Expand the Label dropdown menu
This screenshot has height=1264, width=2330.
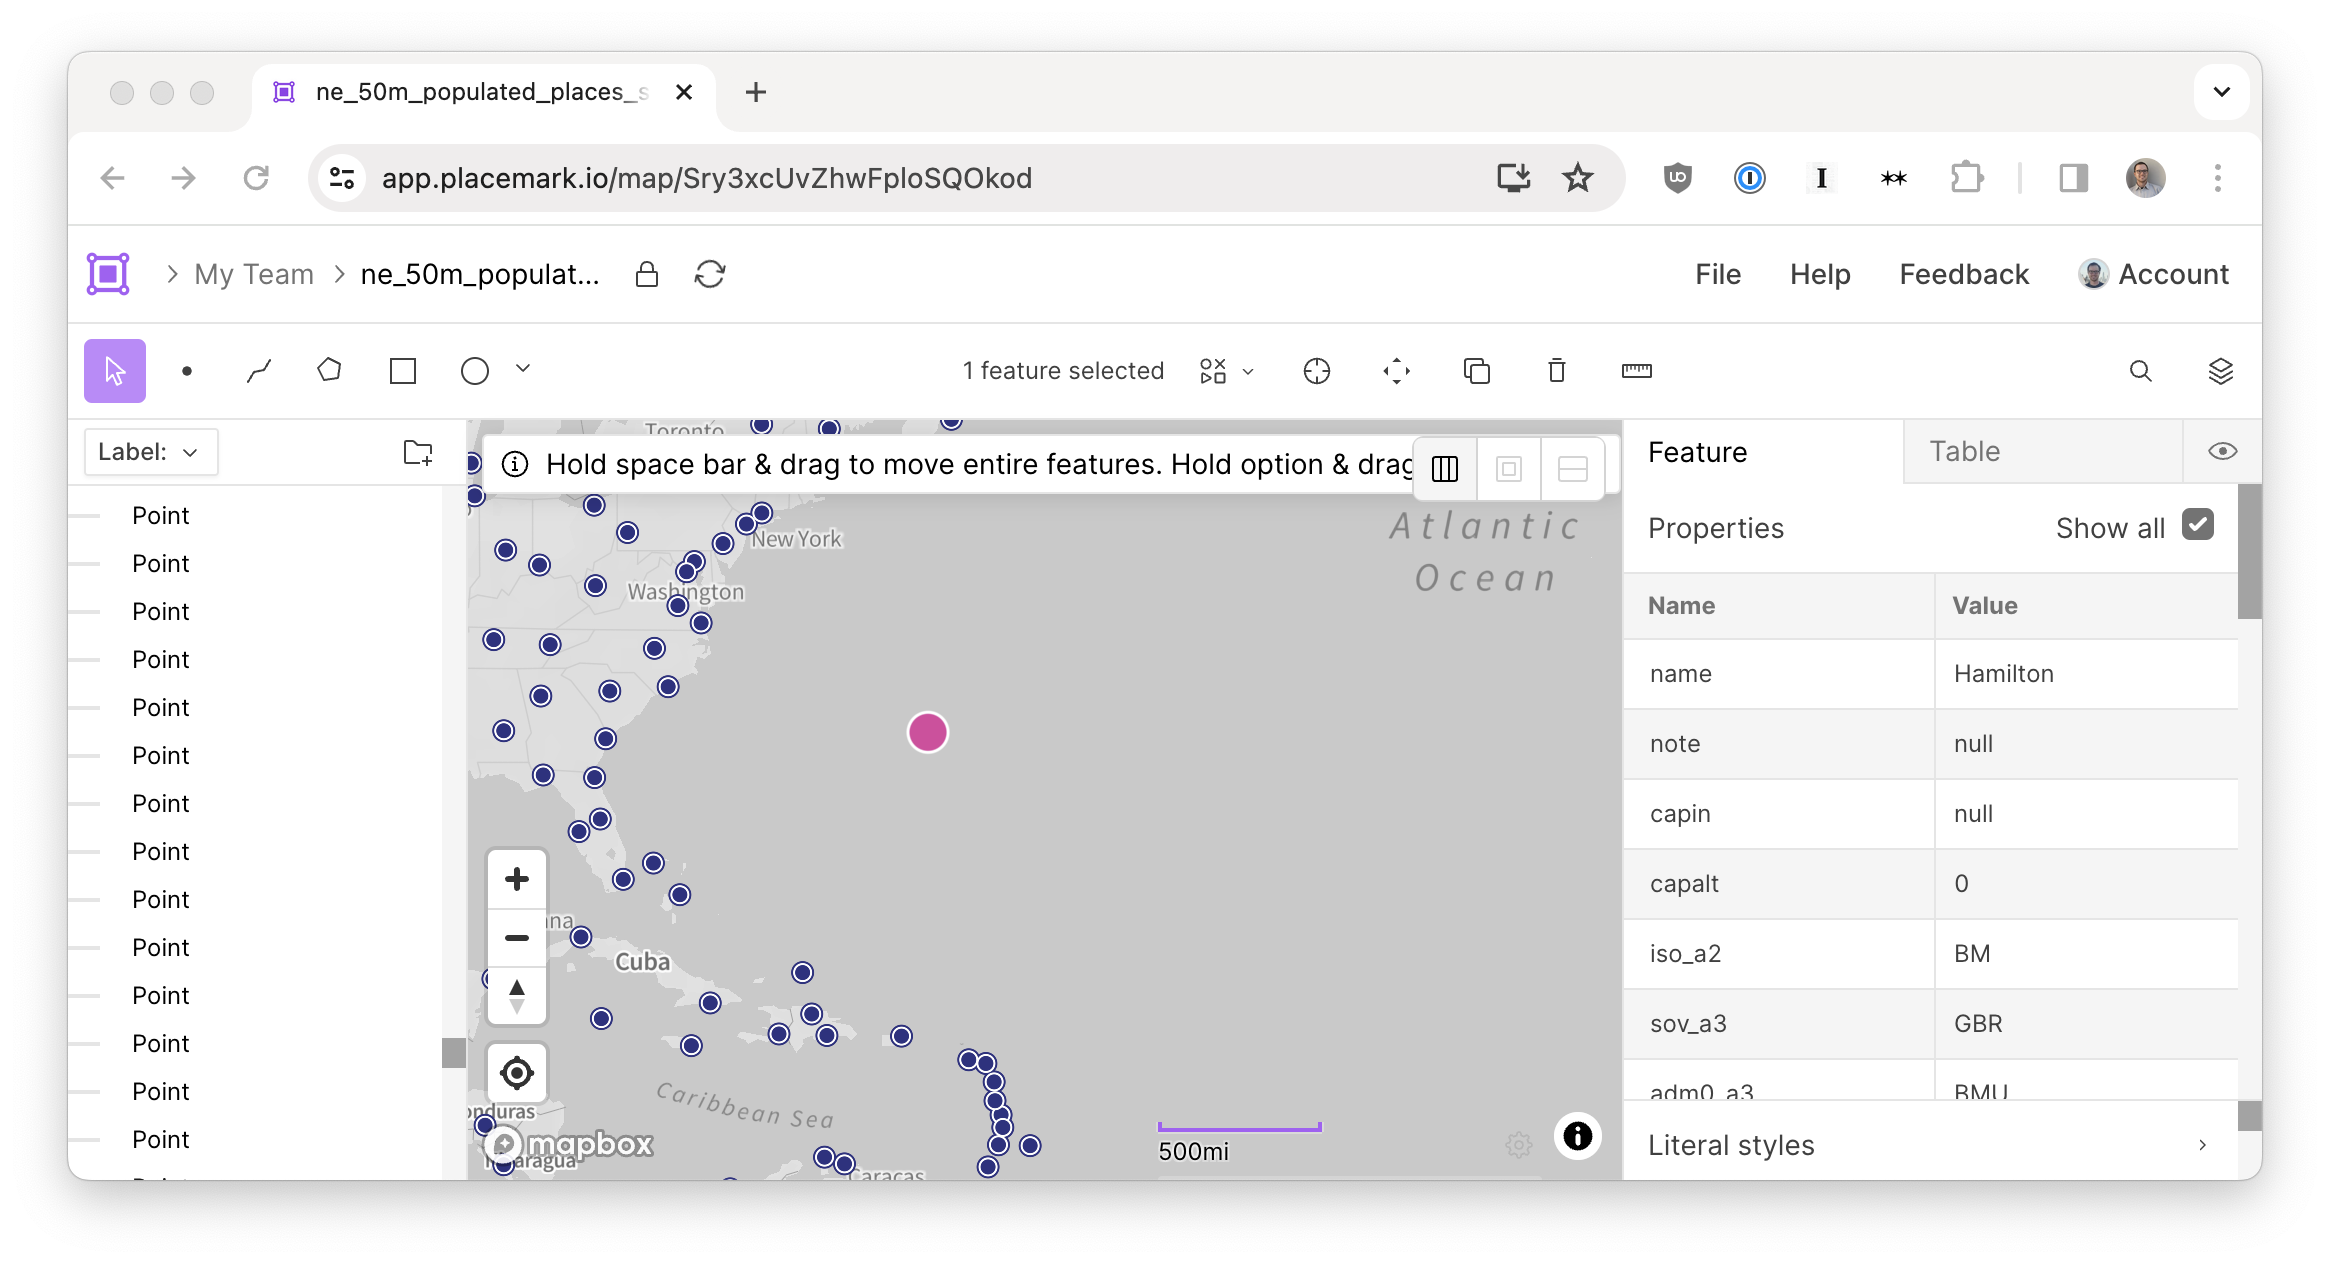[146, 450]
